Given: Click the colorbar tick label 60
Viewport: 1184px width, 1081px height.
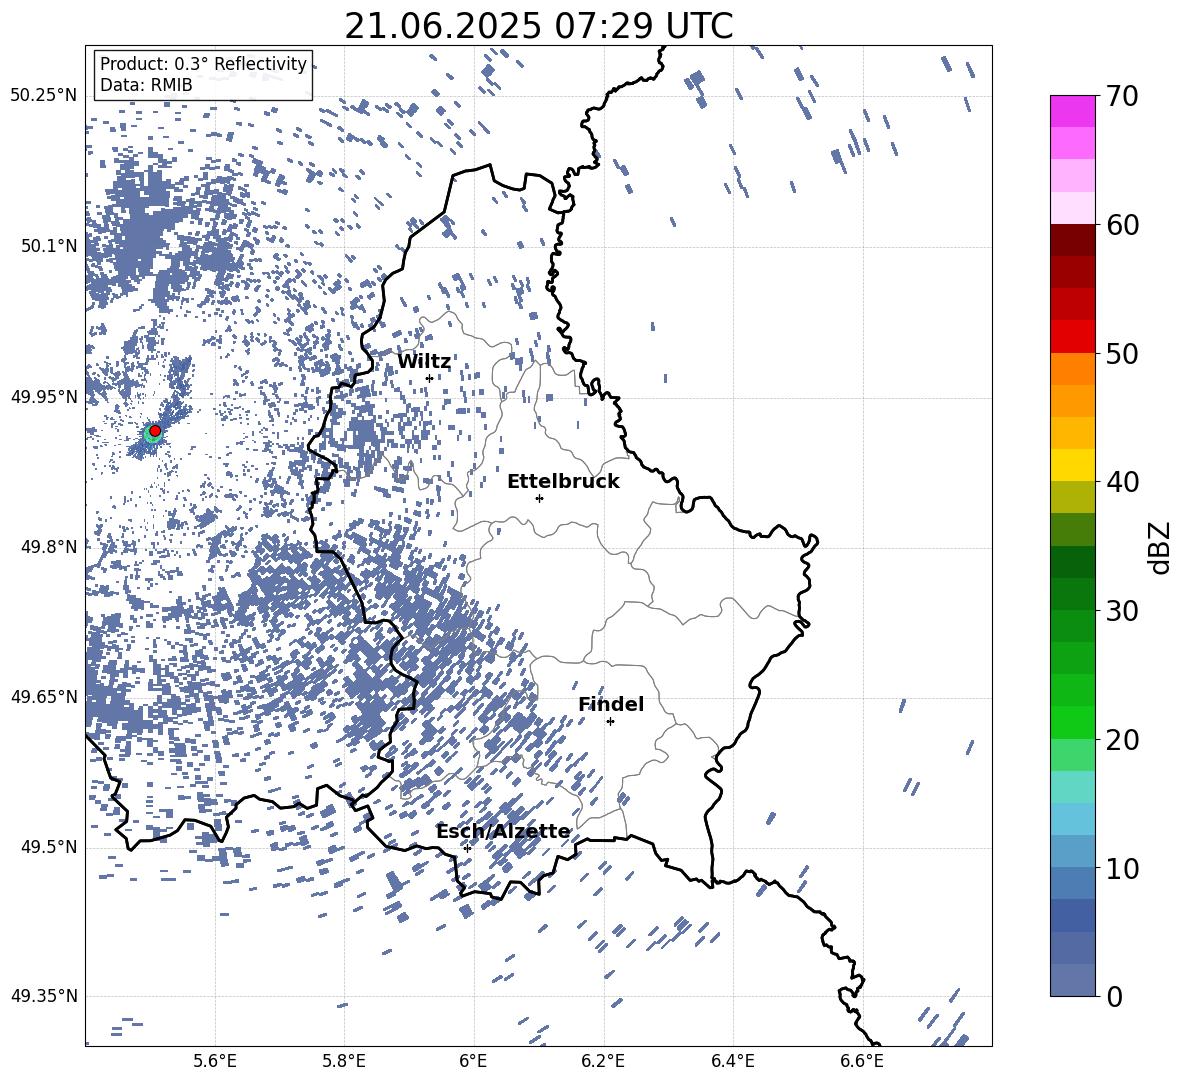Looking at the screenshot, I should [1122, 224].
